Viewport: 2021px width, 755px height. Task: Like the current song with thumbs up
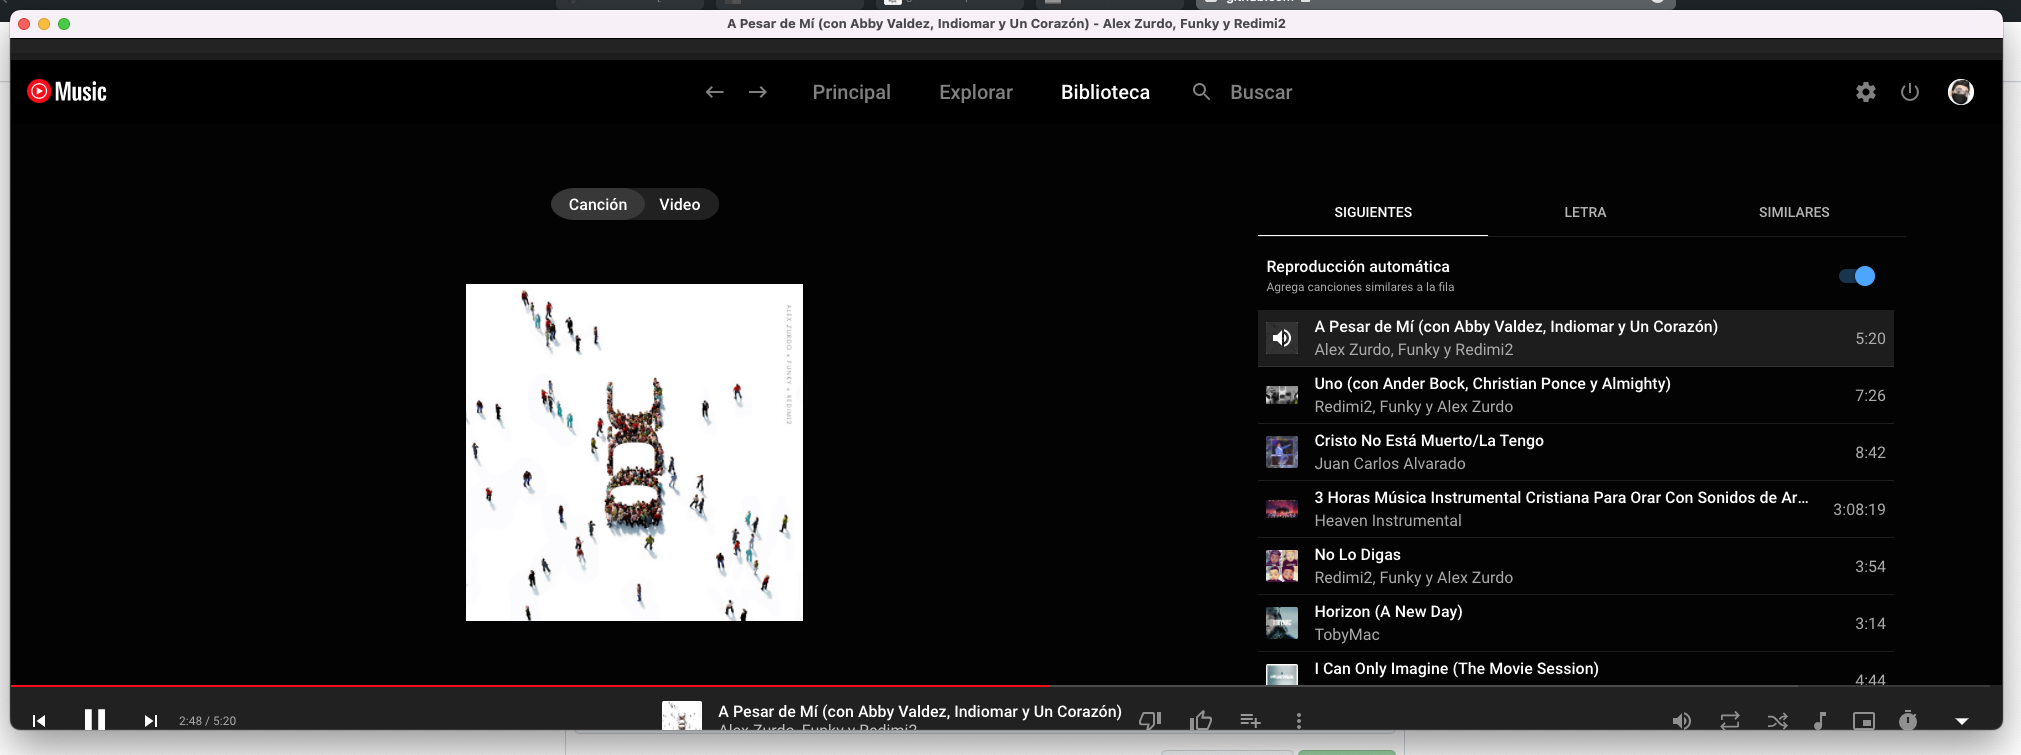[x=1201, y=720]
